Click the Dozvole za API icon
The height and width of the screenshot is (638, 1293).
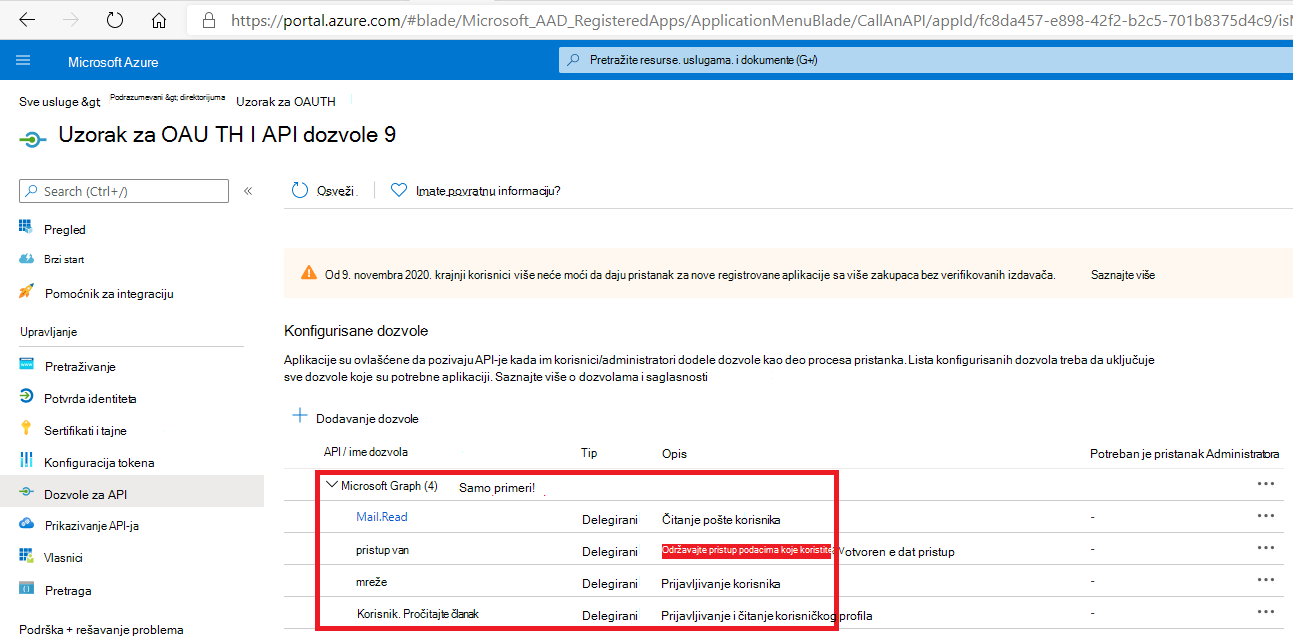pyautogui.click(x=27, y=494)
